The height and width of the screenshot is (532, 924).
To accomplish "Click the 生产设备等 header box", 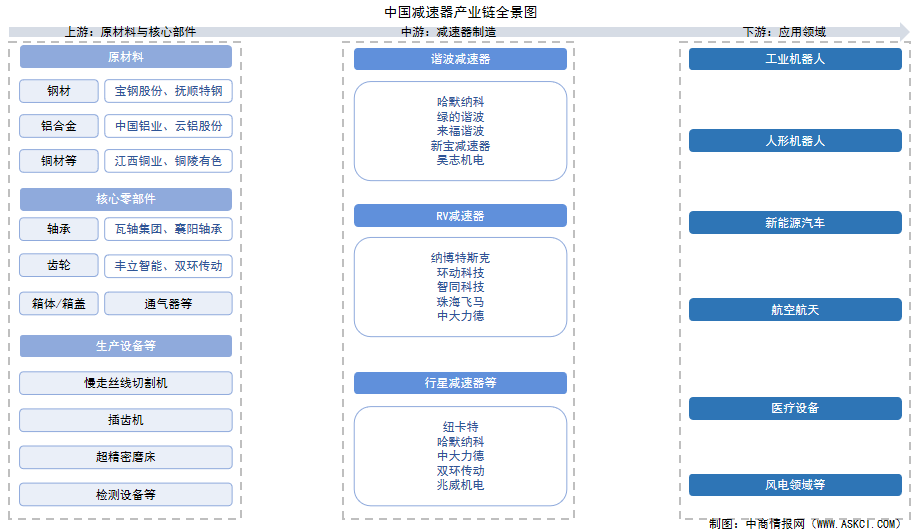I will 126,346.
